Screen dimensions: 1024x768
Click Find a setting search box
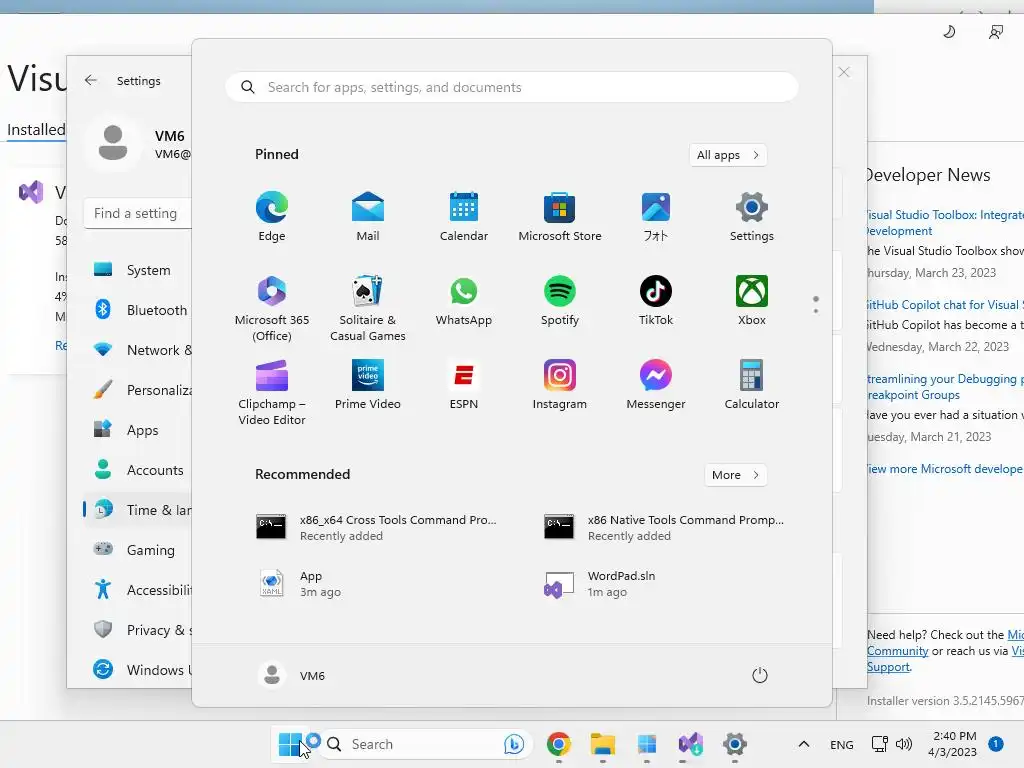(x=137, y=214)
